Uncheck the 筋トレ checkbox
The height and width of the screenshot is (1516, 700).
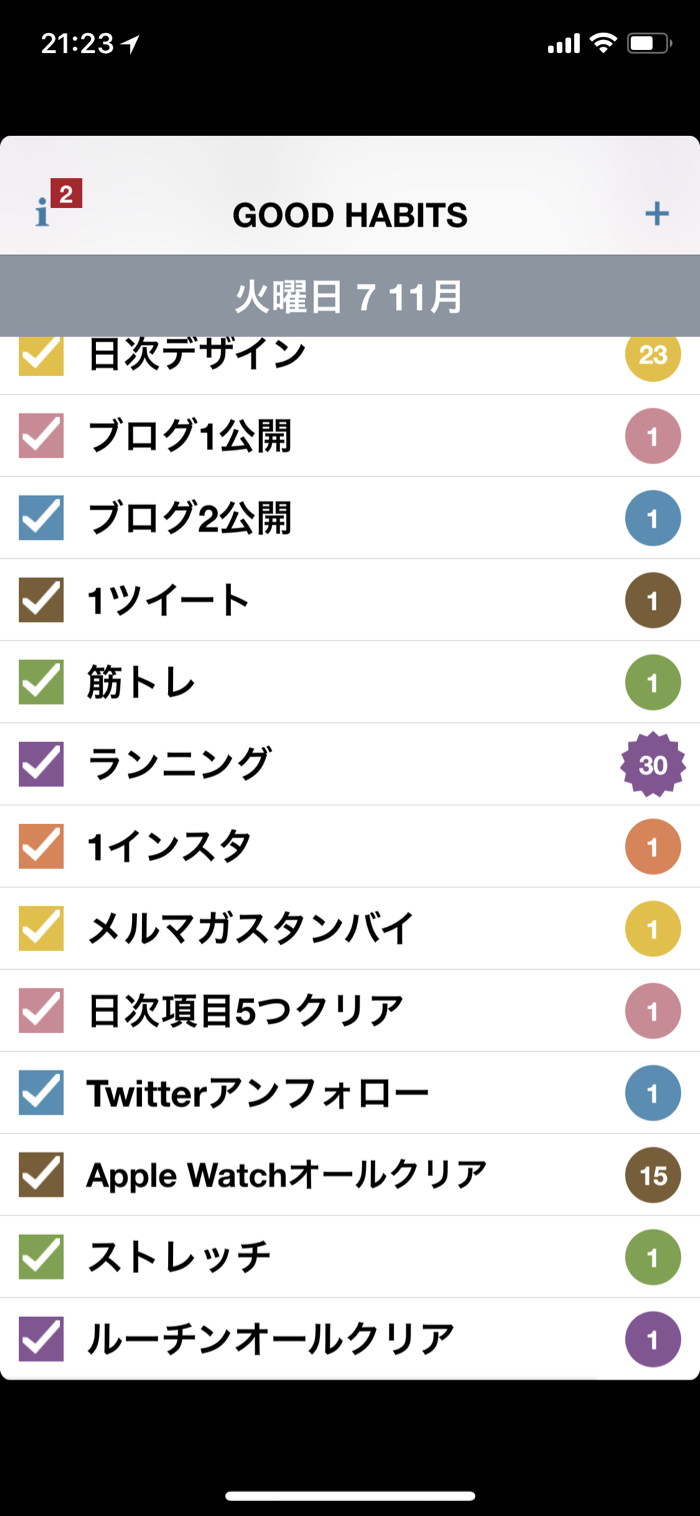(x=41, y=683)
